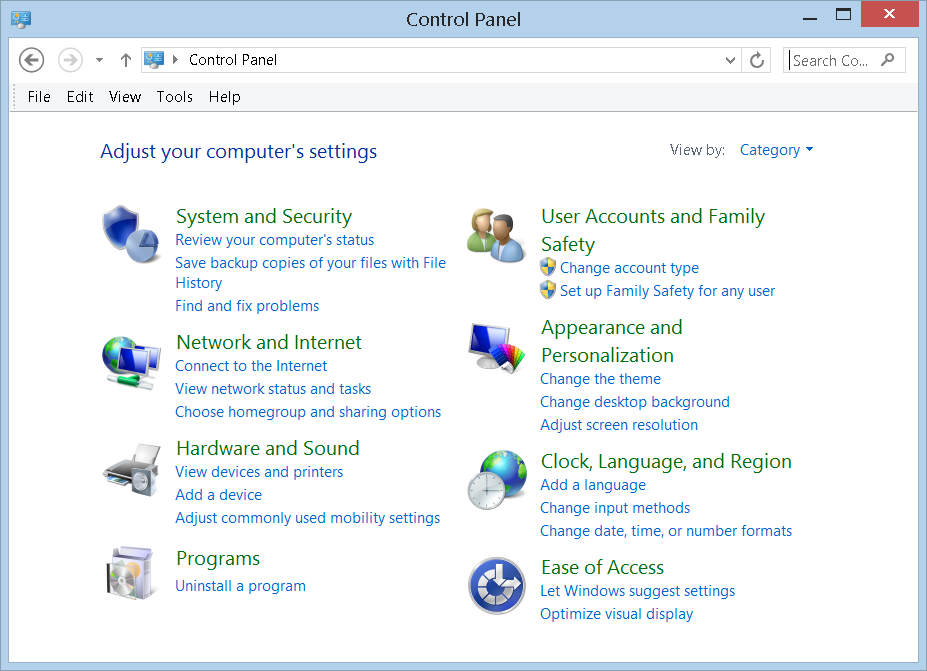Image resolution: width=927 pixels, height=671 pixels.
Task: Click Add a device
Action: 219,495
